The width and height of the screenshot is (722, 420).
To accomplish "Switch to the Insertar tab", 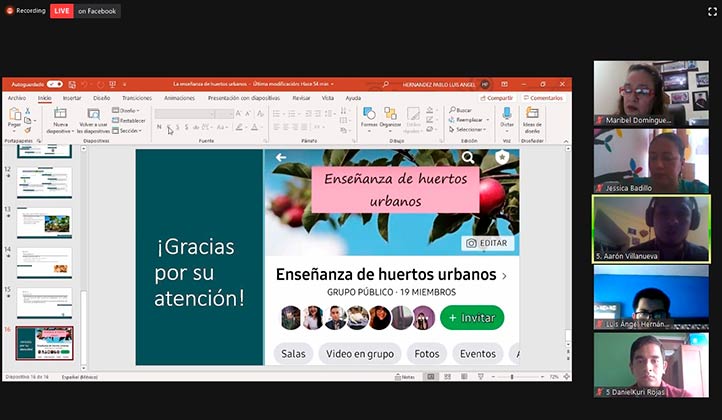I will pos(72,98).
